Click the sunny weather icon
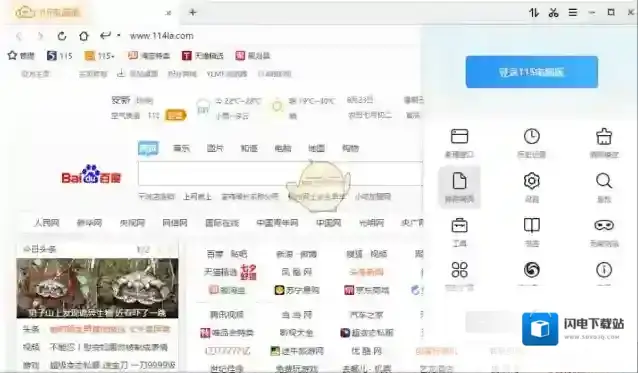 coord(277,106)
